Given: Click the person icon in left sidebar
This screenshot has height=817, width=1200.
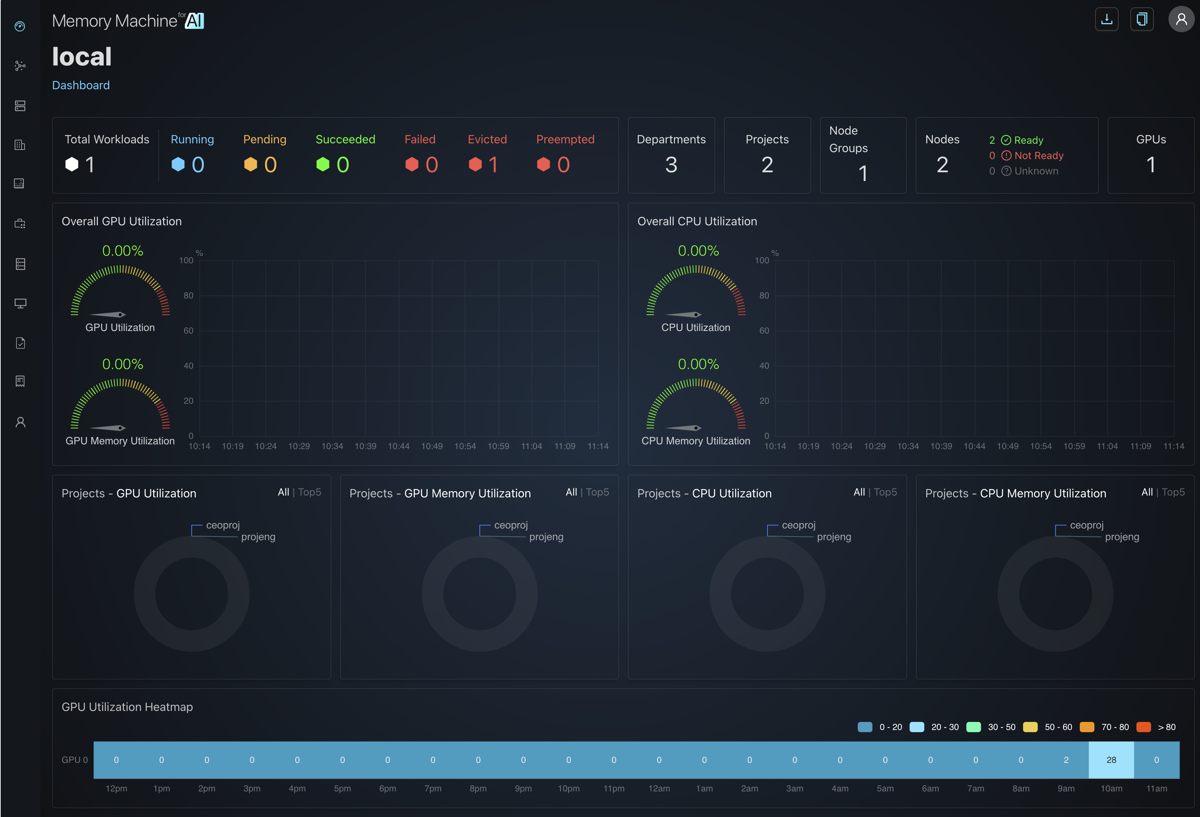Looking at the screenshot, I should [20, 422].
